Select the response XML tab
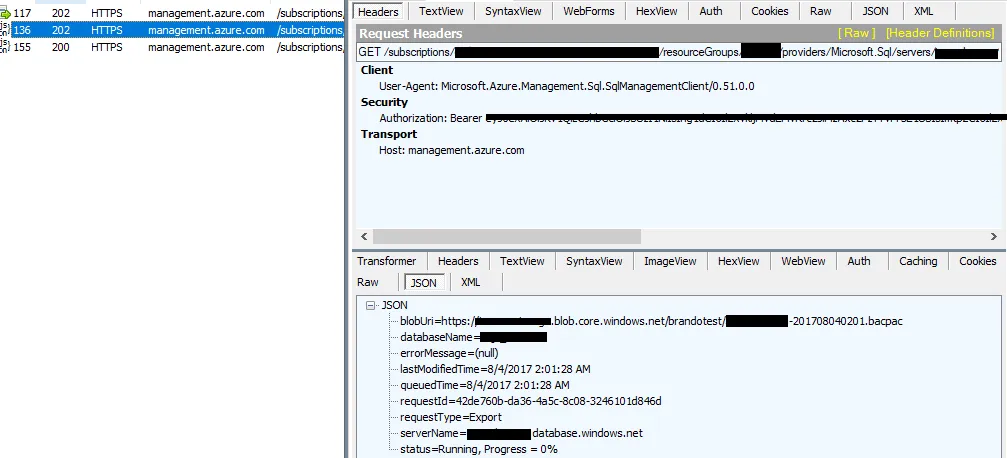Image resolution: width=1007 pixels, height=458 pixels. point(470,283)
